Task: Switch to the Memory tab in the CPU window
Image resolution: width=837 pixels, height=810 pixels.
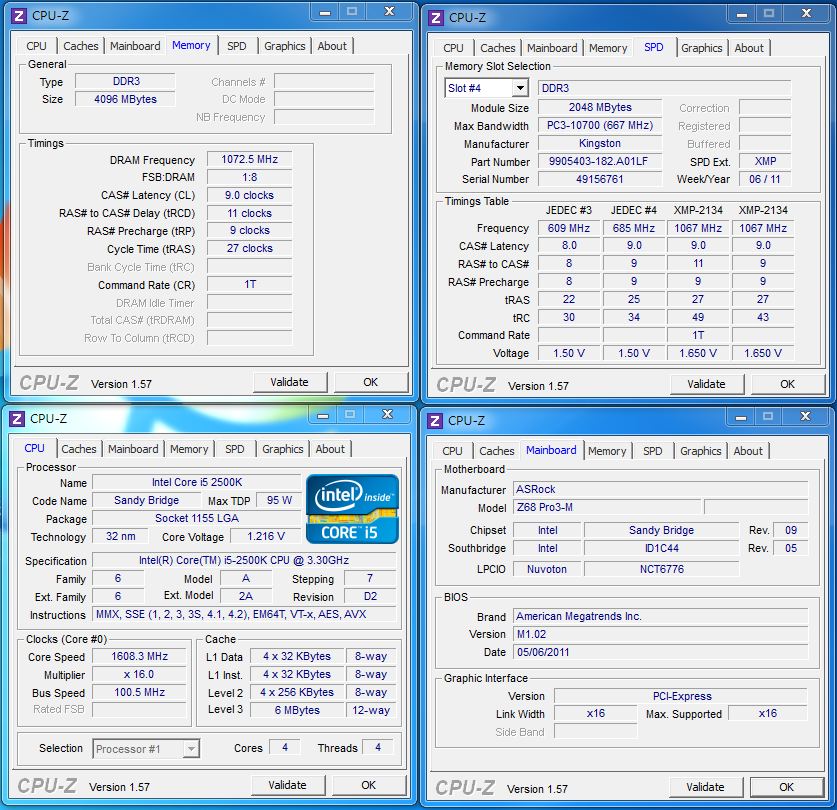Action: click(x=189, y=450)
